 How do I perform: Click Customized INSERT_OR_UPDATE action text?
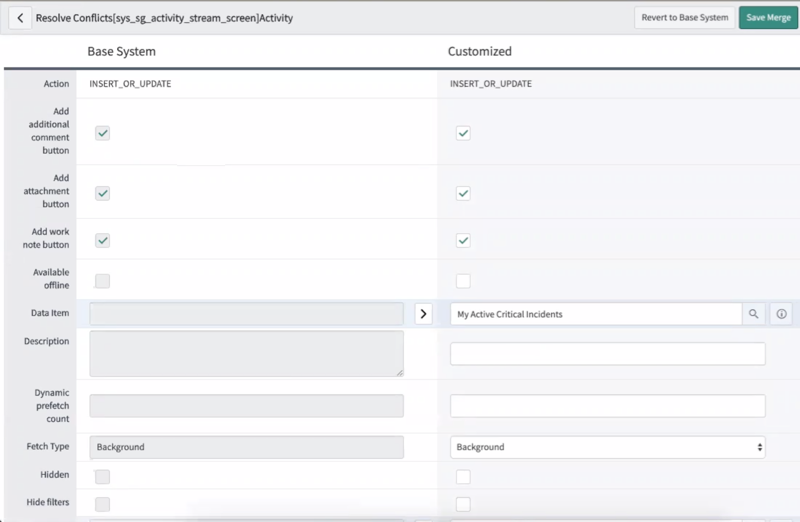[491, 84]
